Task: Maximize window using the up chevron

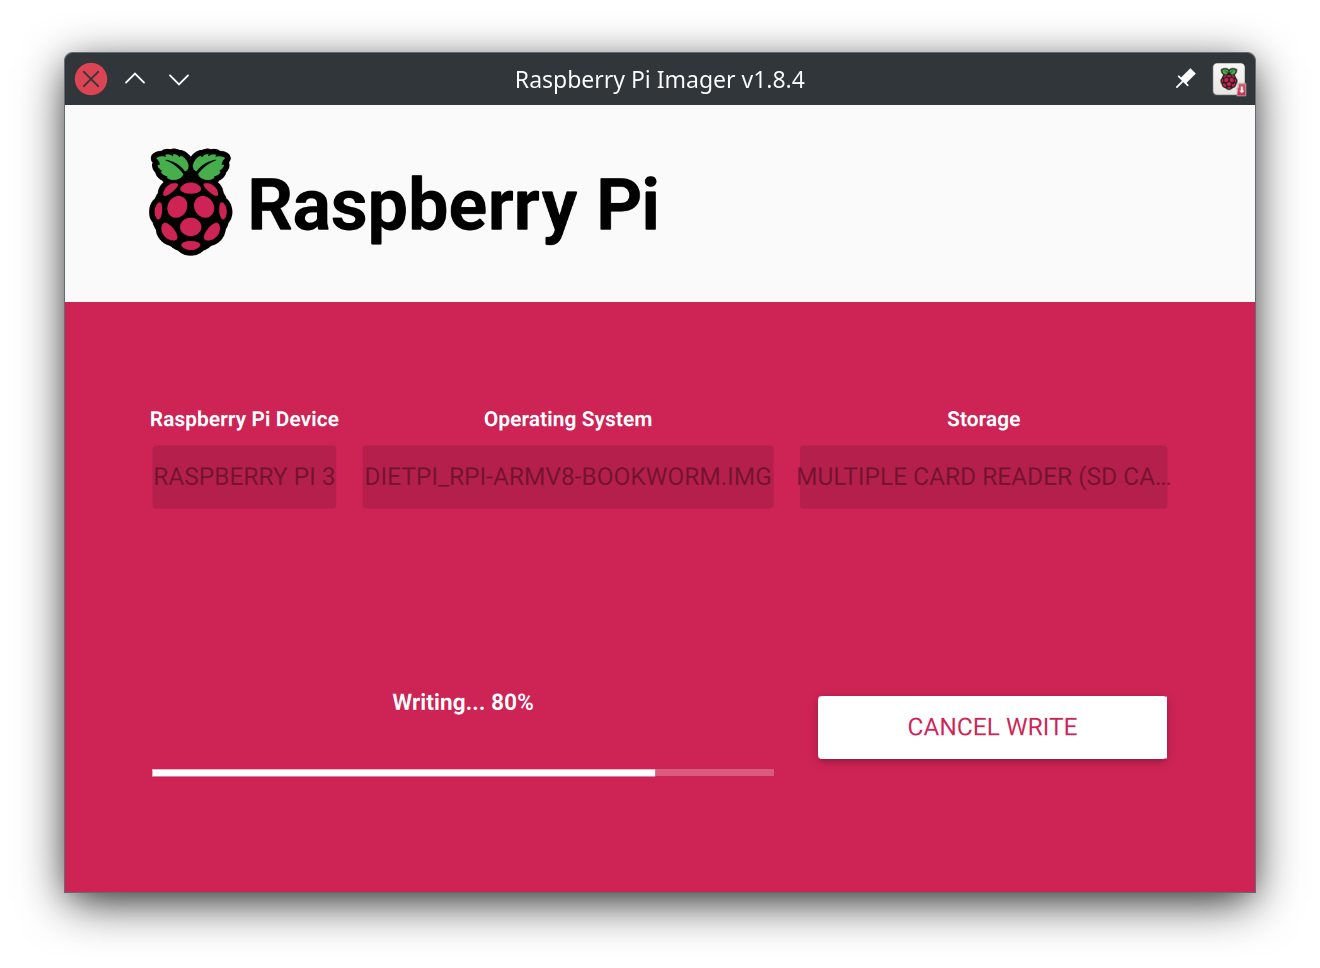Action: click(135, 79)
